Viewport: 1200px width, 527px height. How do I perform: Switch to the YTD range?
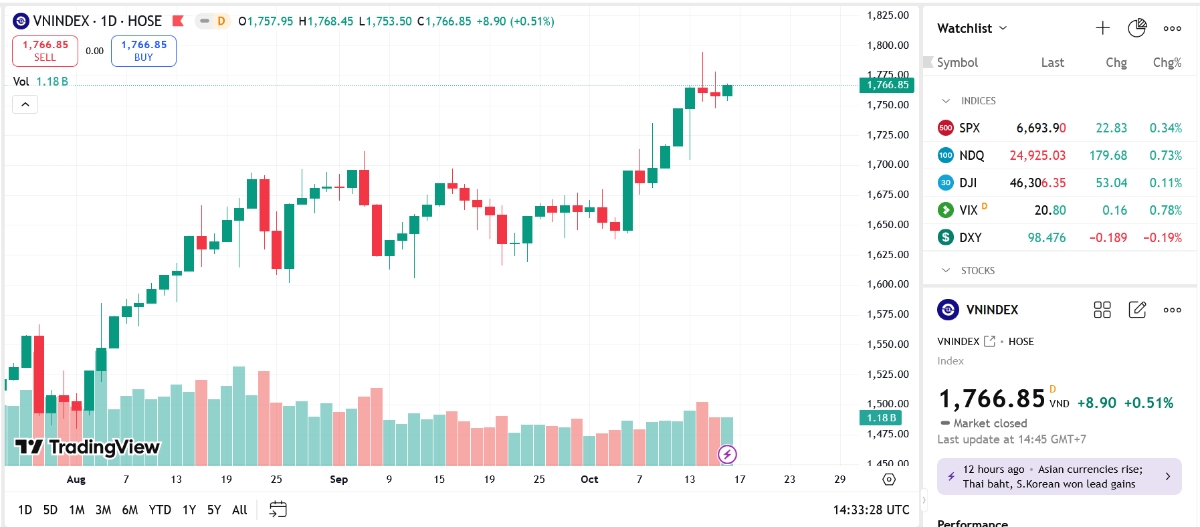(160, 510)
